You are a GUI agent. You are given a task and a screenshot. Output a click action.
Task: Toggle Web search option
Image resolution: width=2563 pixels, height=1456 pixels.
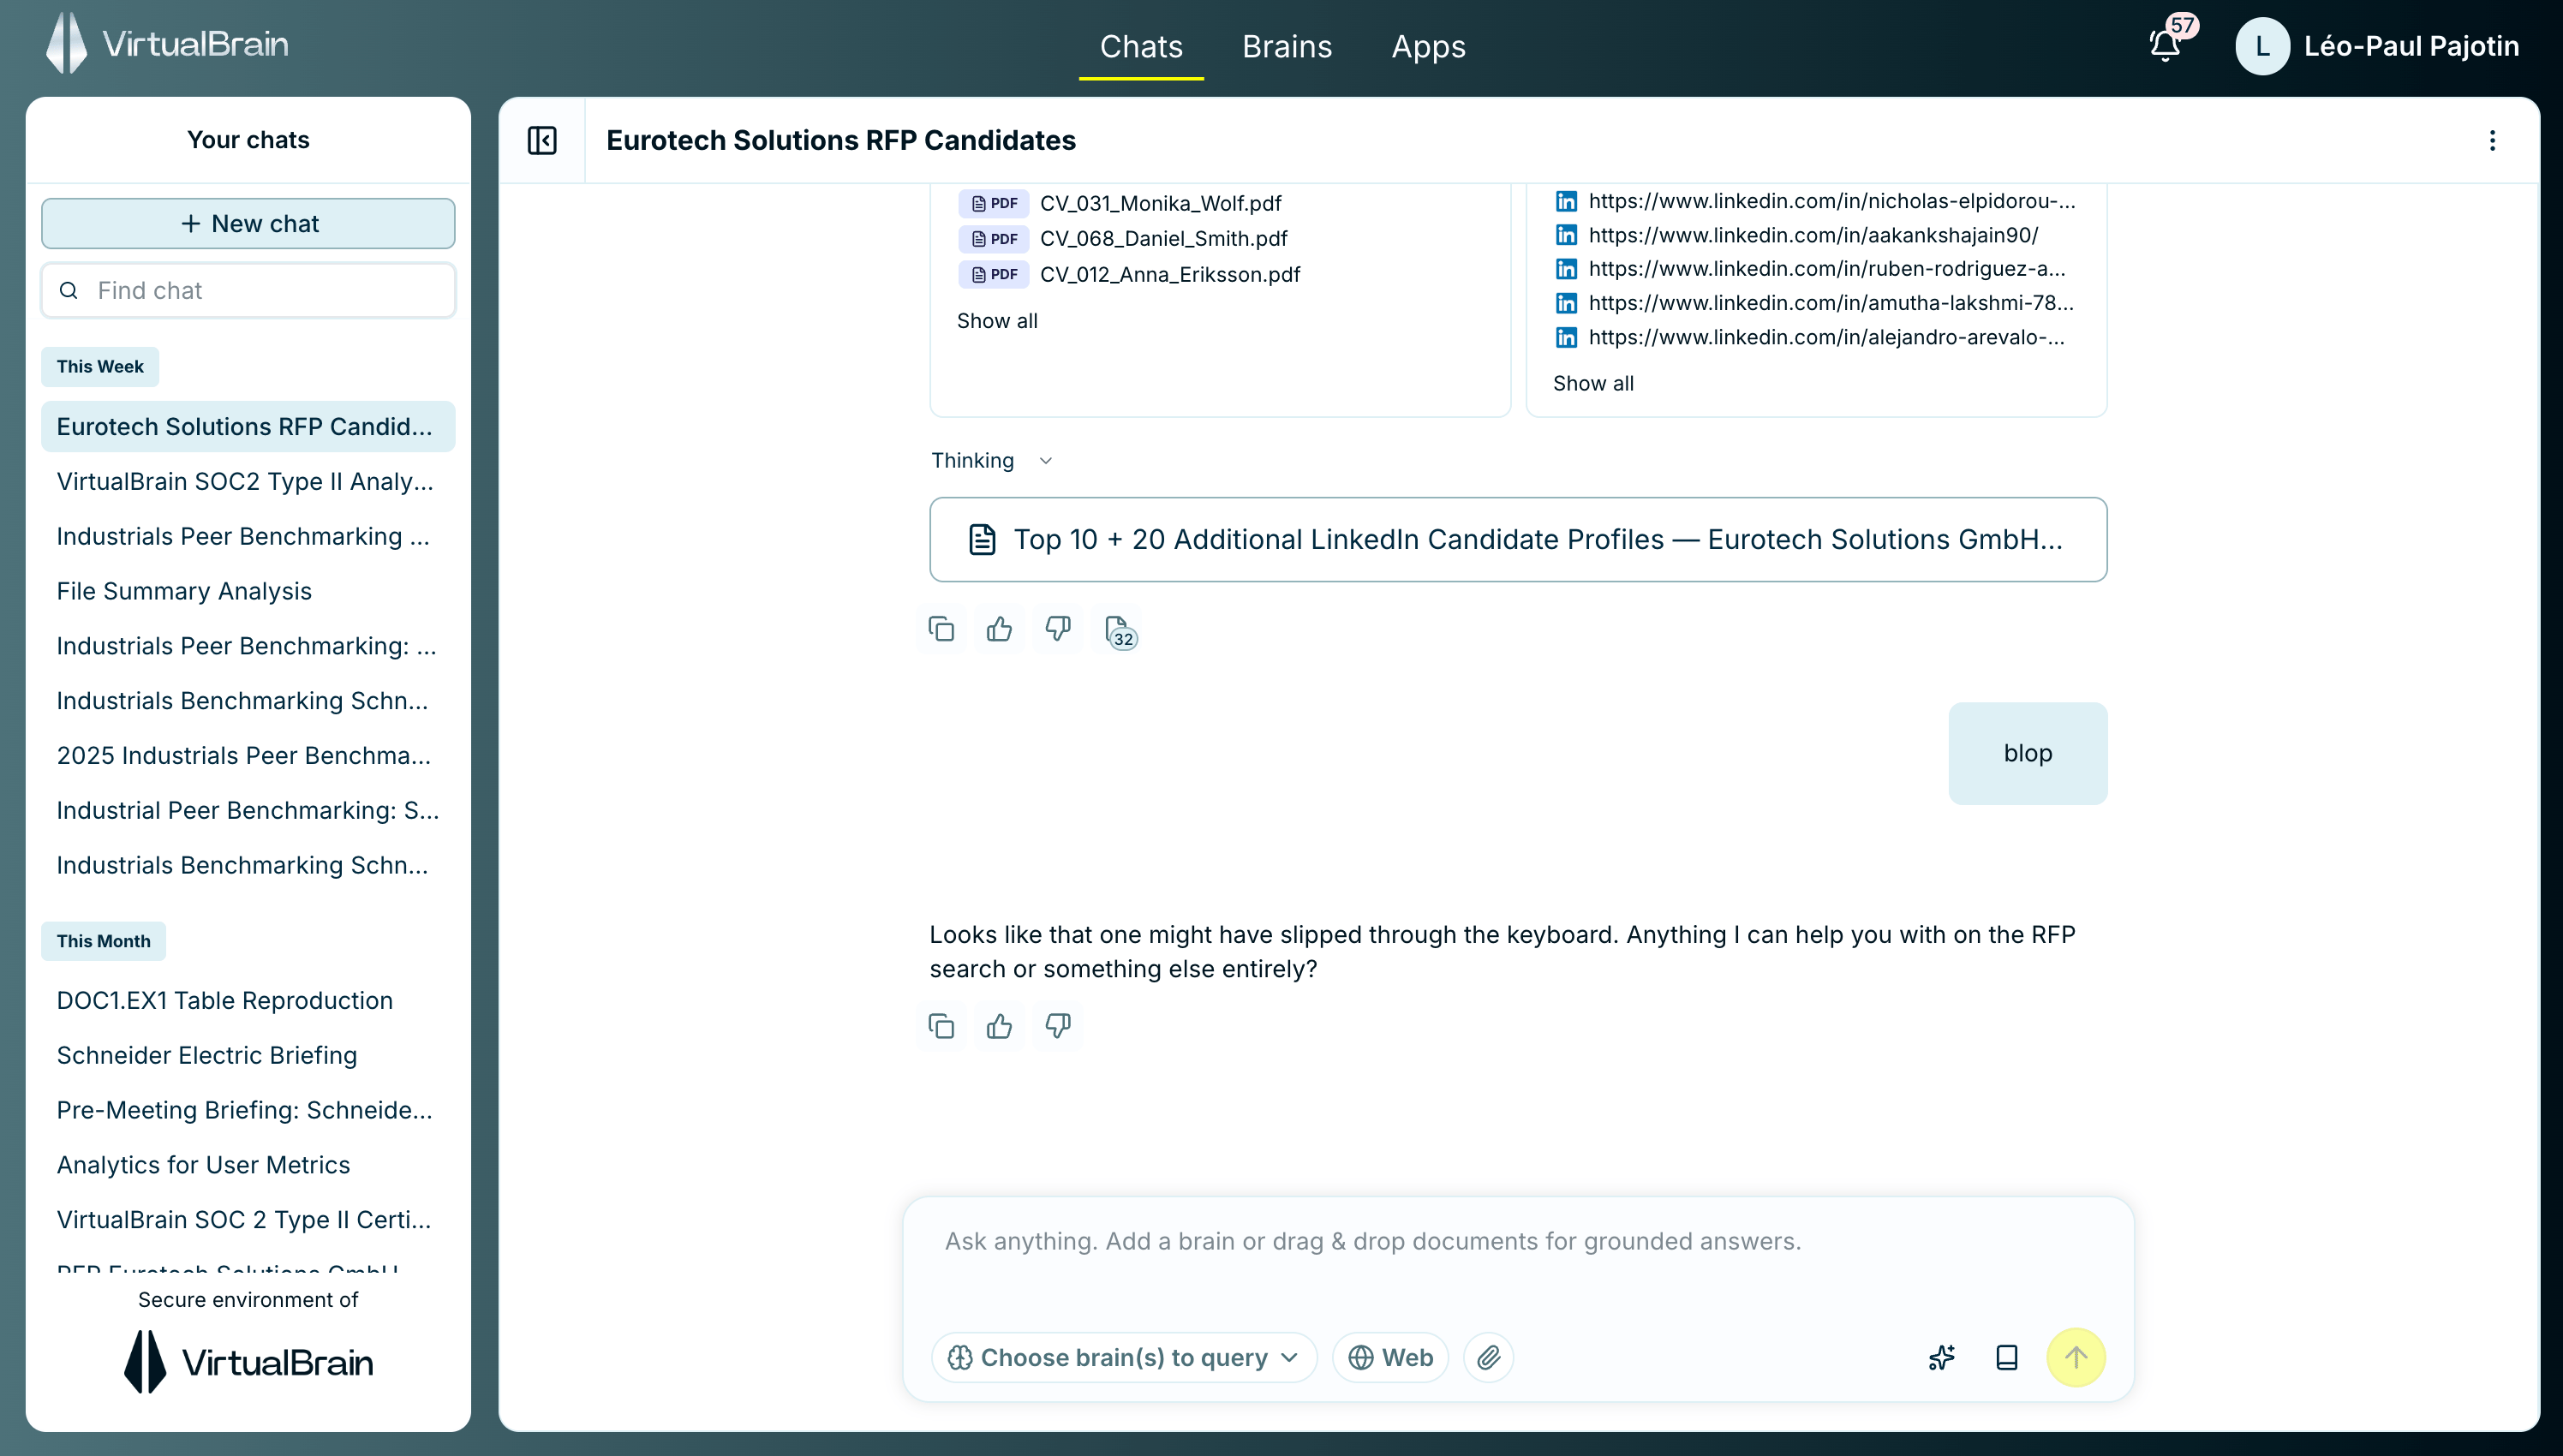point(1390,1357)
